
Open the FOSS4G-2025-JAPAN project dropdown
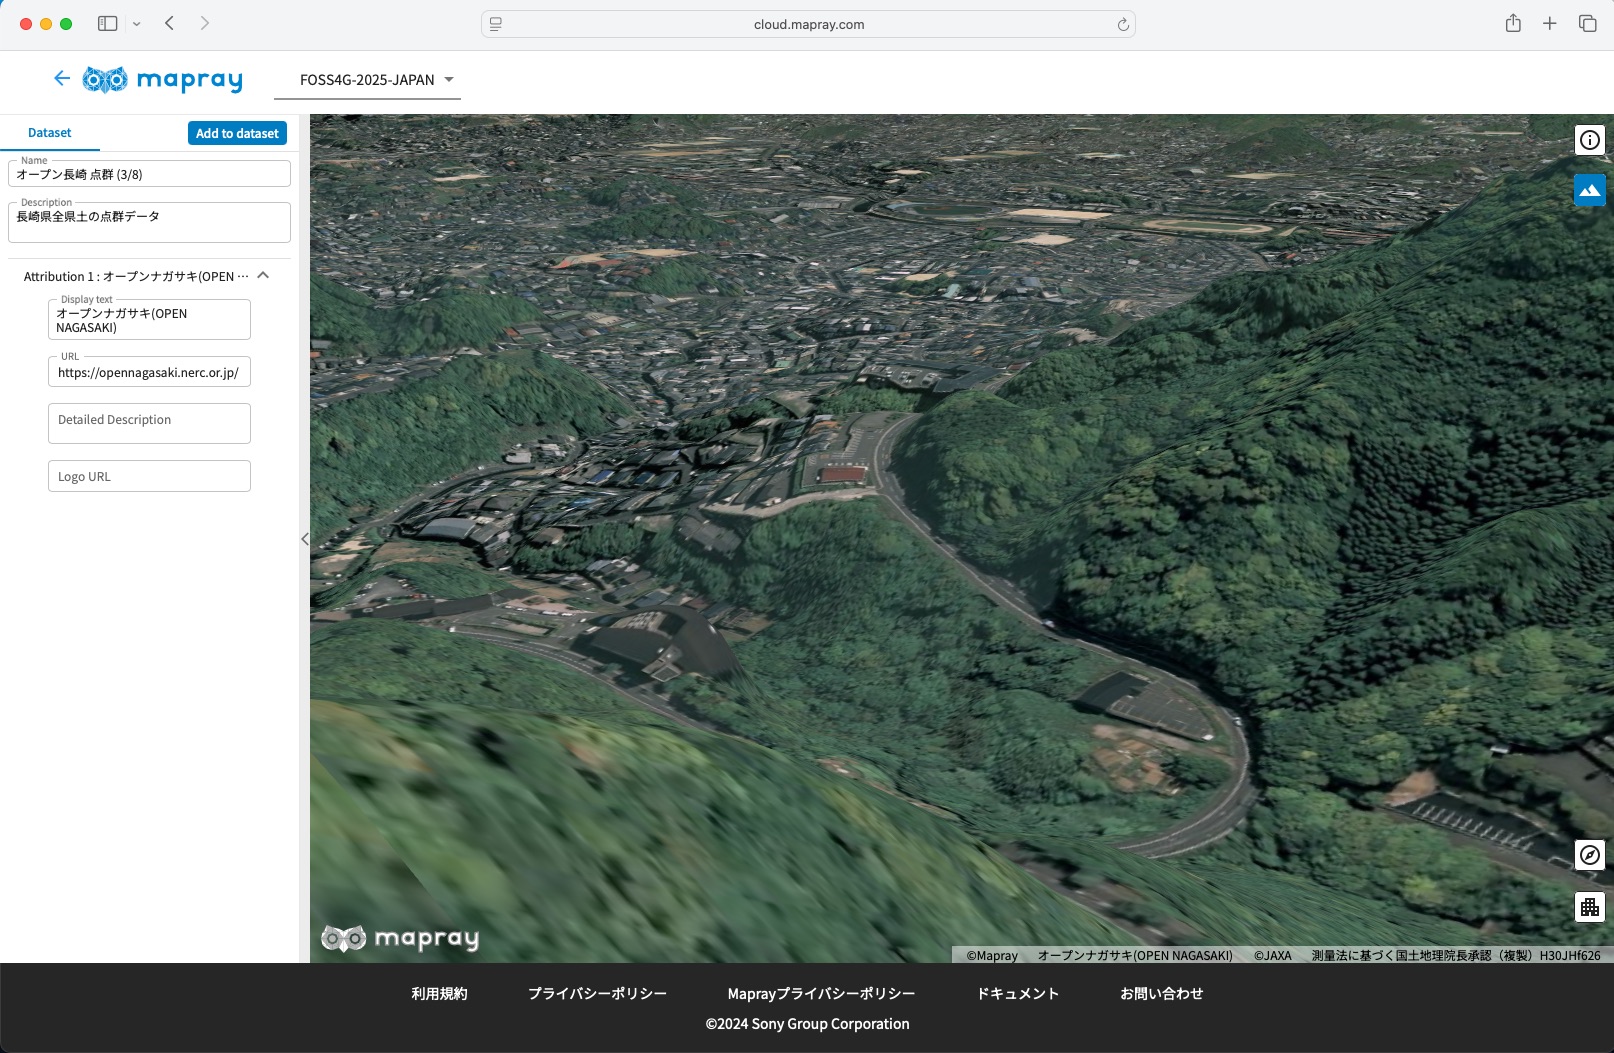tap(376, 80)
